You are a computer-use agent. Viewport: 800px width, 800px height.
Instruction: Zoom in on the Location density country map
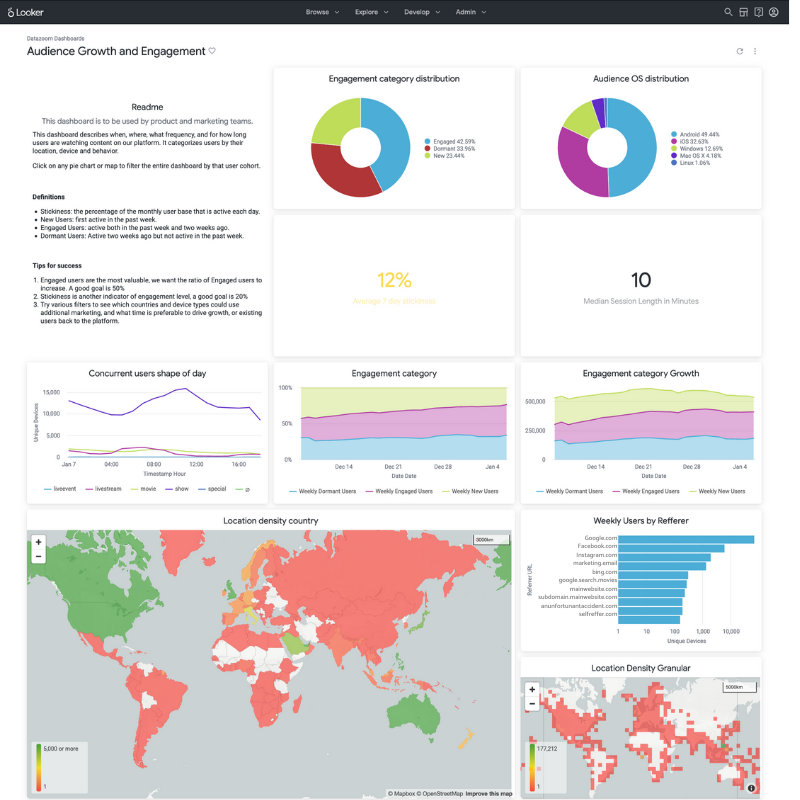coord(37,542)
